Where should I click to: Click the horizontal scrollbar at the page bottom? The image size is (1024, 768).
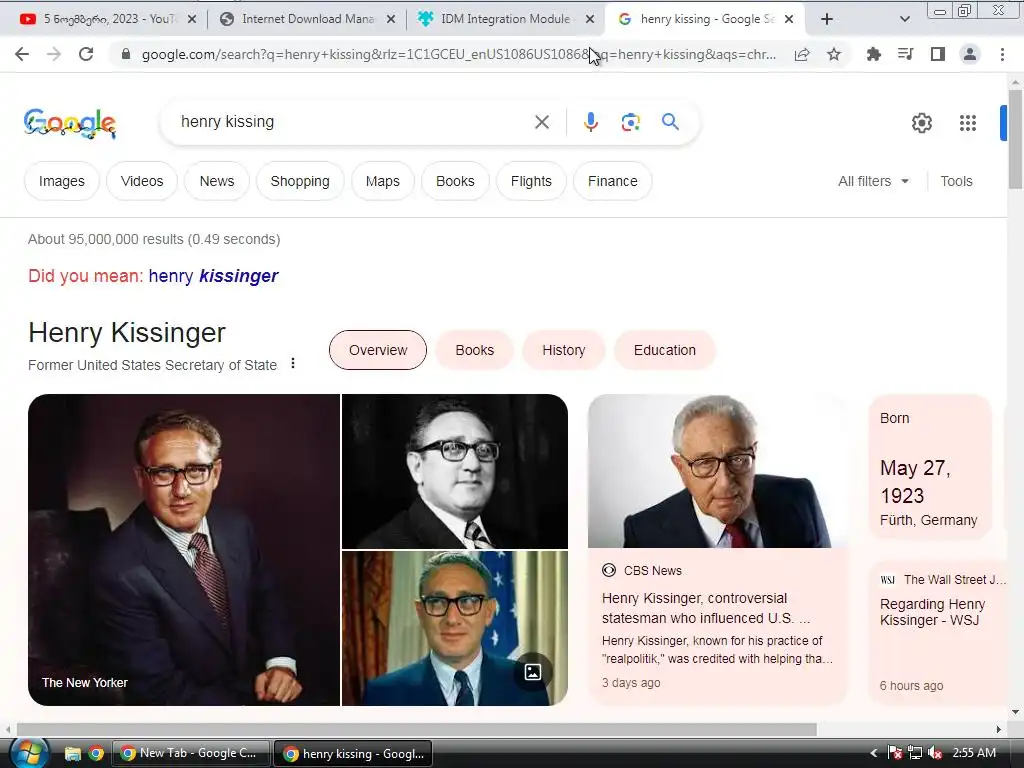point(417,729)
